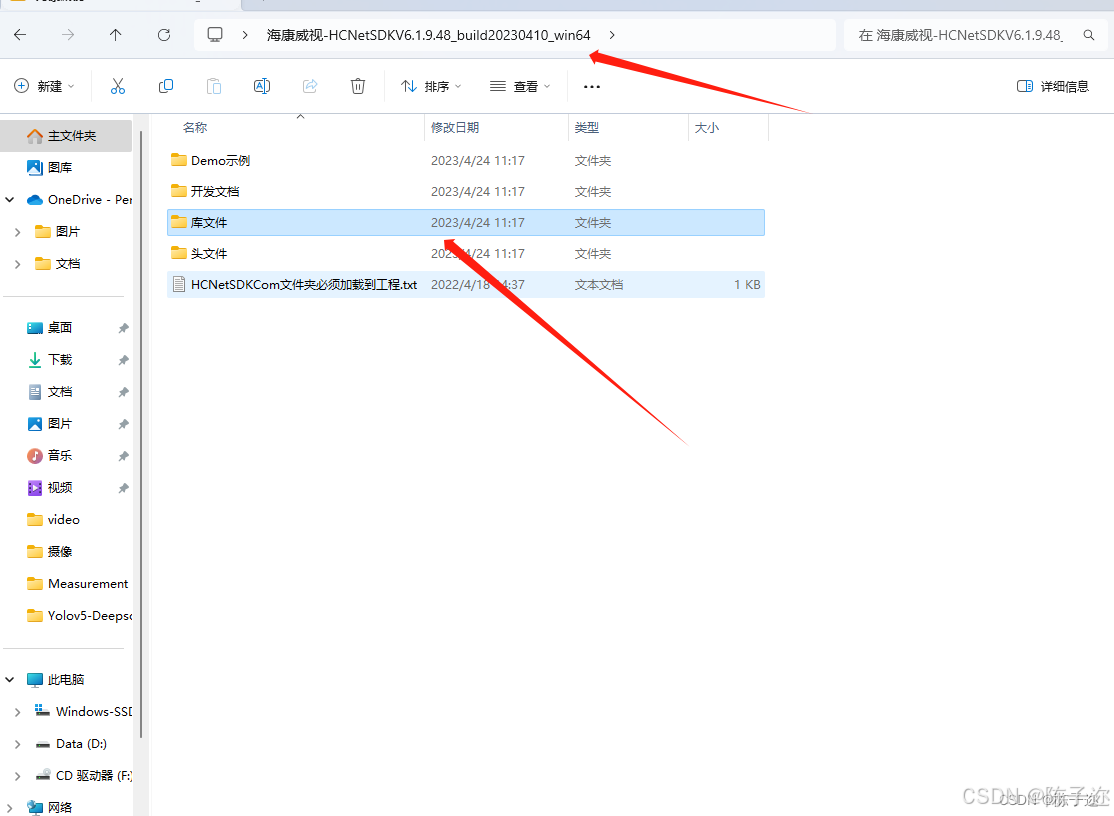Open 网络 Network in the sidebar
The image size is (1114, 816).
coord(49,807)
